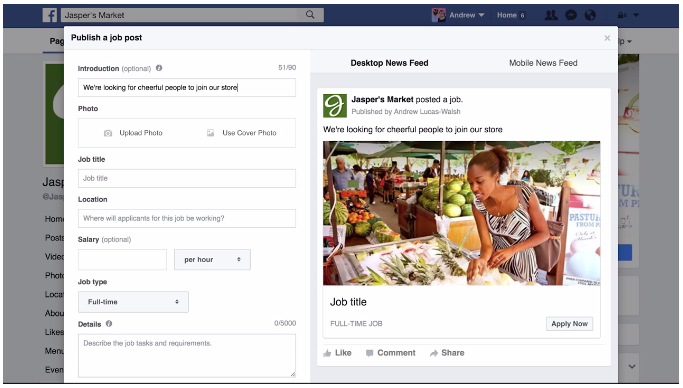
Task: Click the privacy shortcuts lock icon
Action: click(622, 15)
